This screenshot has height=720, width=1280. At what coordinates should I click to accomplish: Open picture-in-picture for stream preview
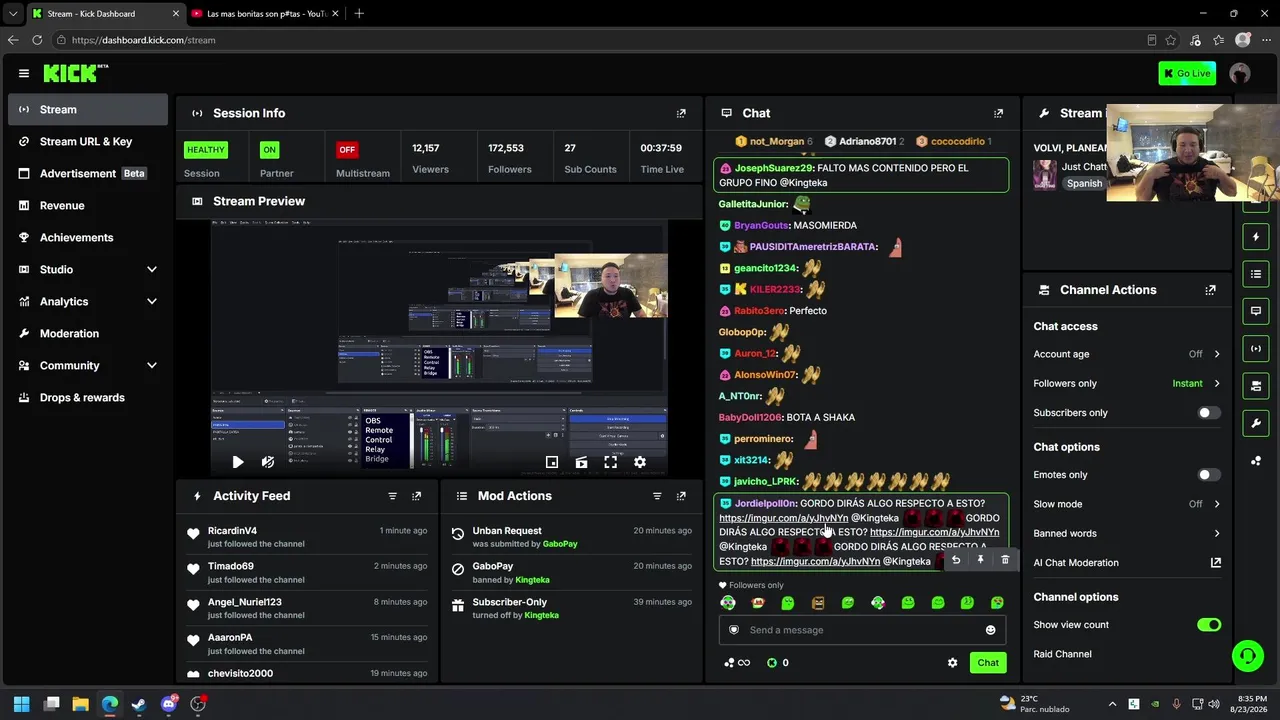pyautogui.click(x=552, y=462)
